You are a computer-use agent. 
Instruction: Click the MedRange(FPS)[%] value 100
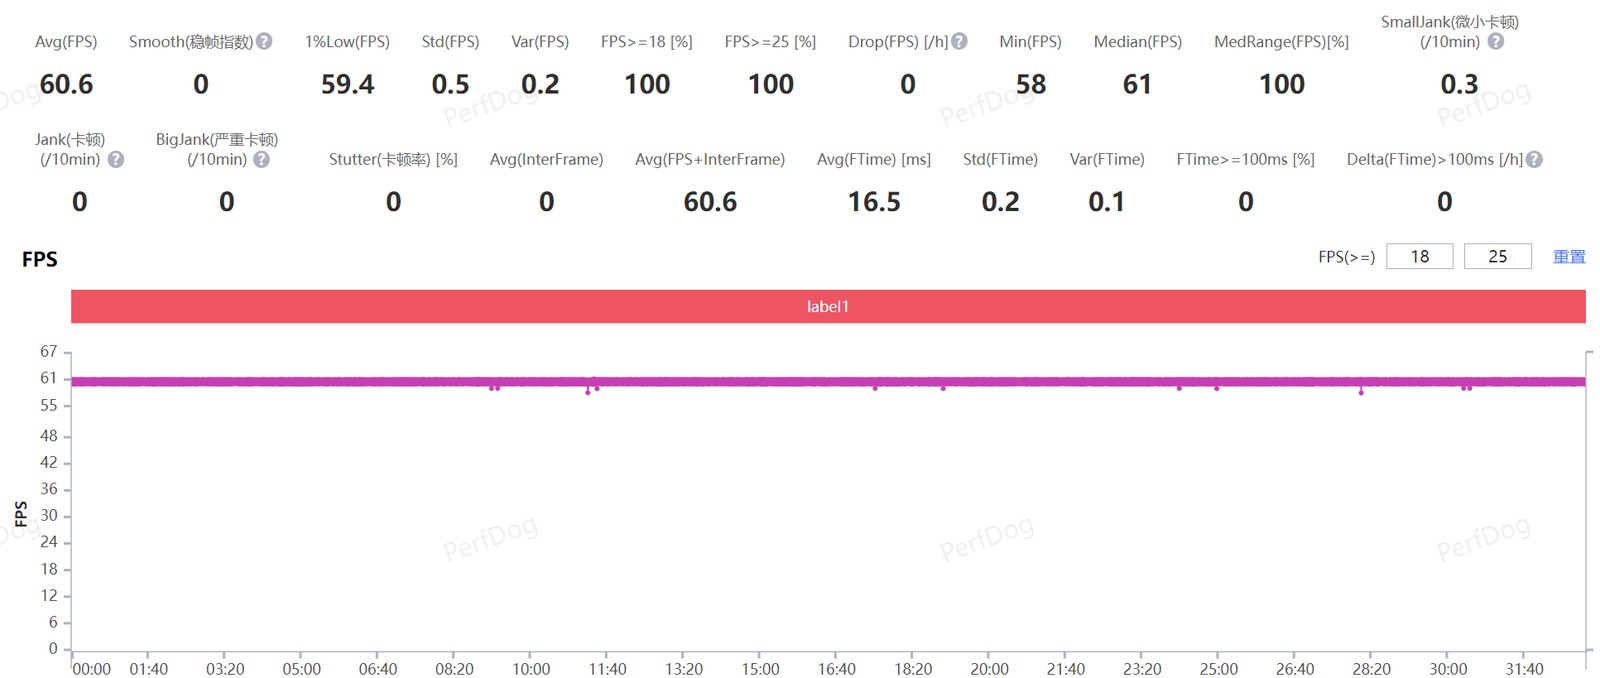click(1281, 85)
